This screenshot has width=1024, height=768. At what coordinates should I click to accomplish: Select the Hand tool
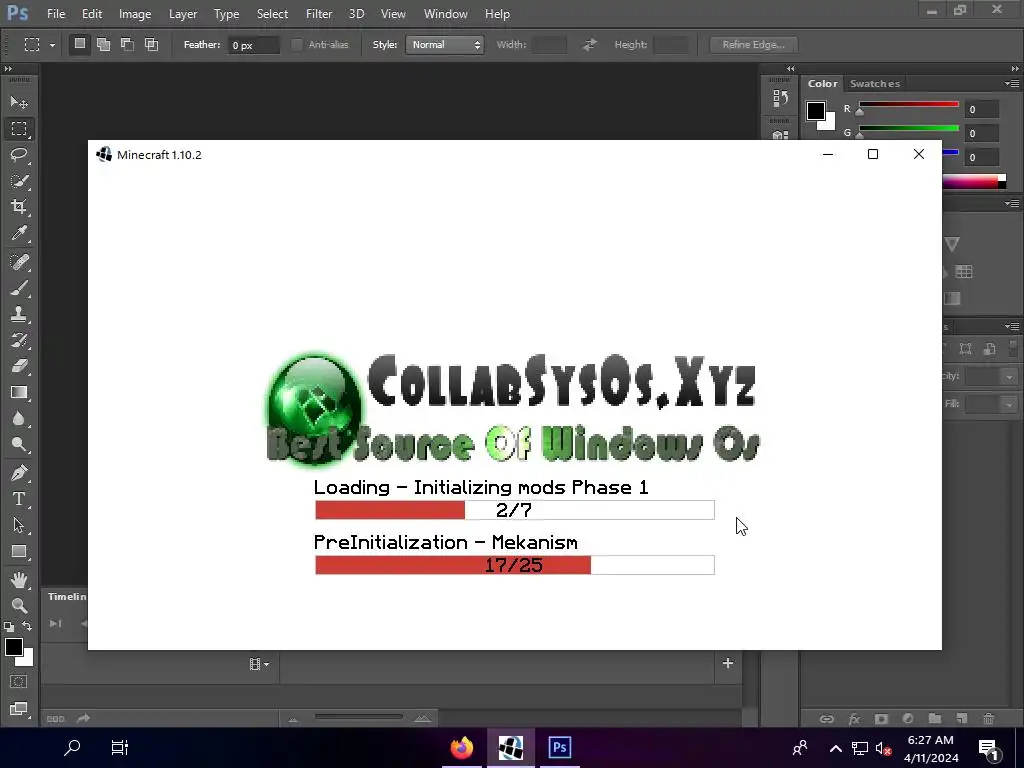tap(19, 579)
